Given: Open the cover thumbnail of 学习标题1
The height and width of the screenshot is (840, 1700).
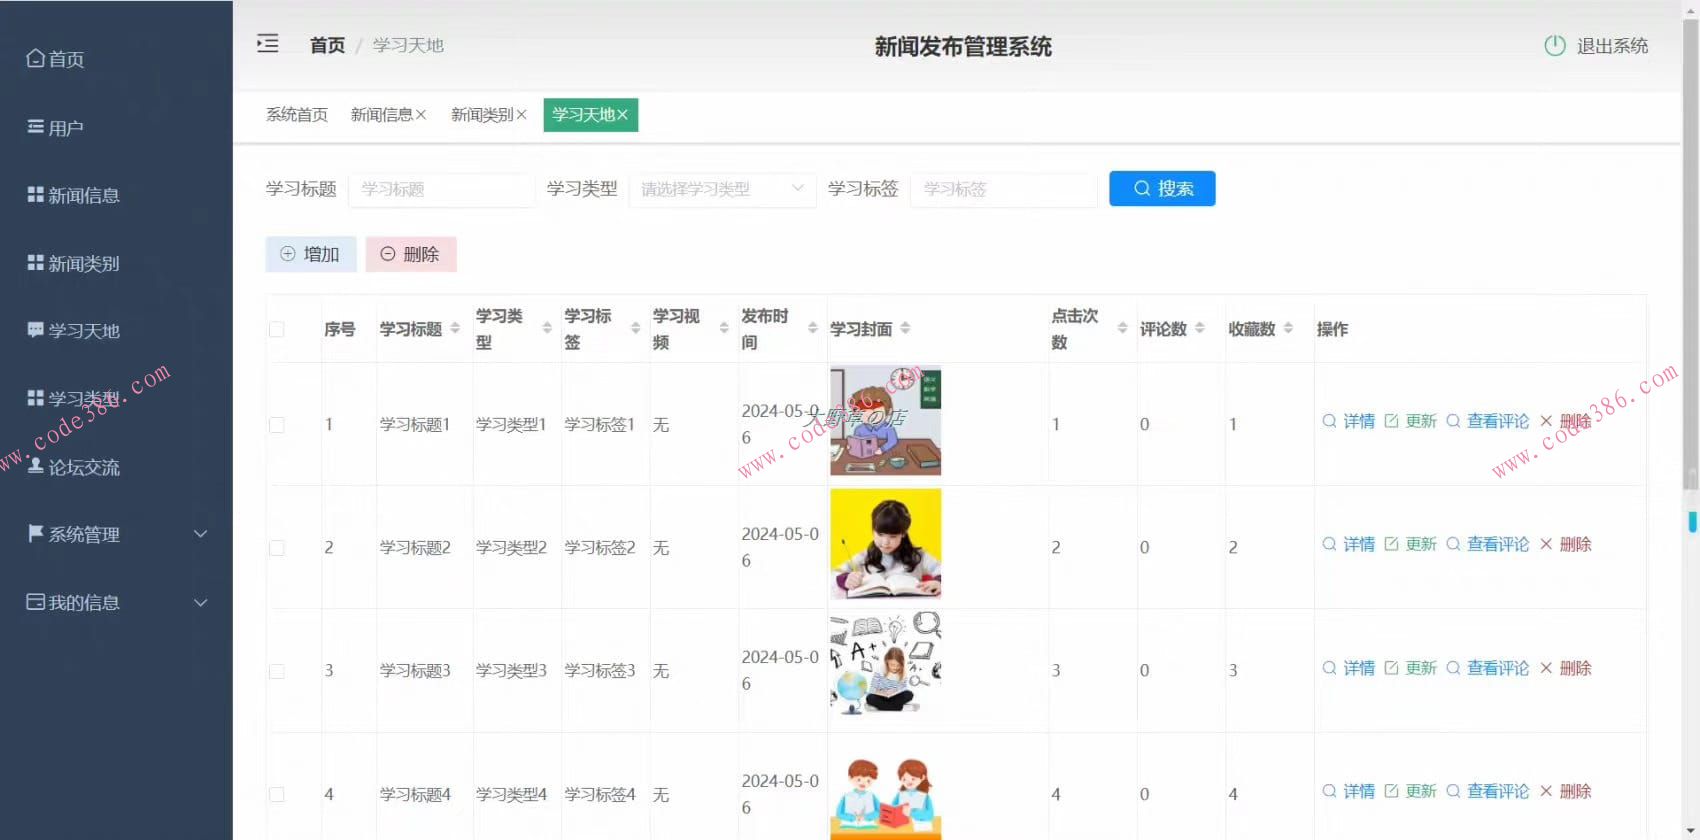Looking at the screenshot, I should coord(885,421).
